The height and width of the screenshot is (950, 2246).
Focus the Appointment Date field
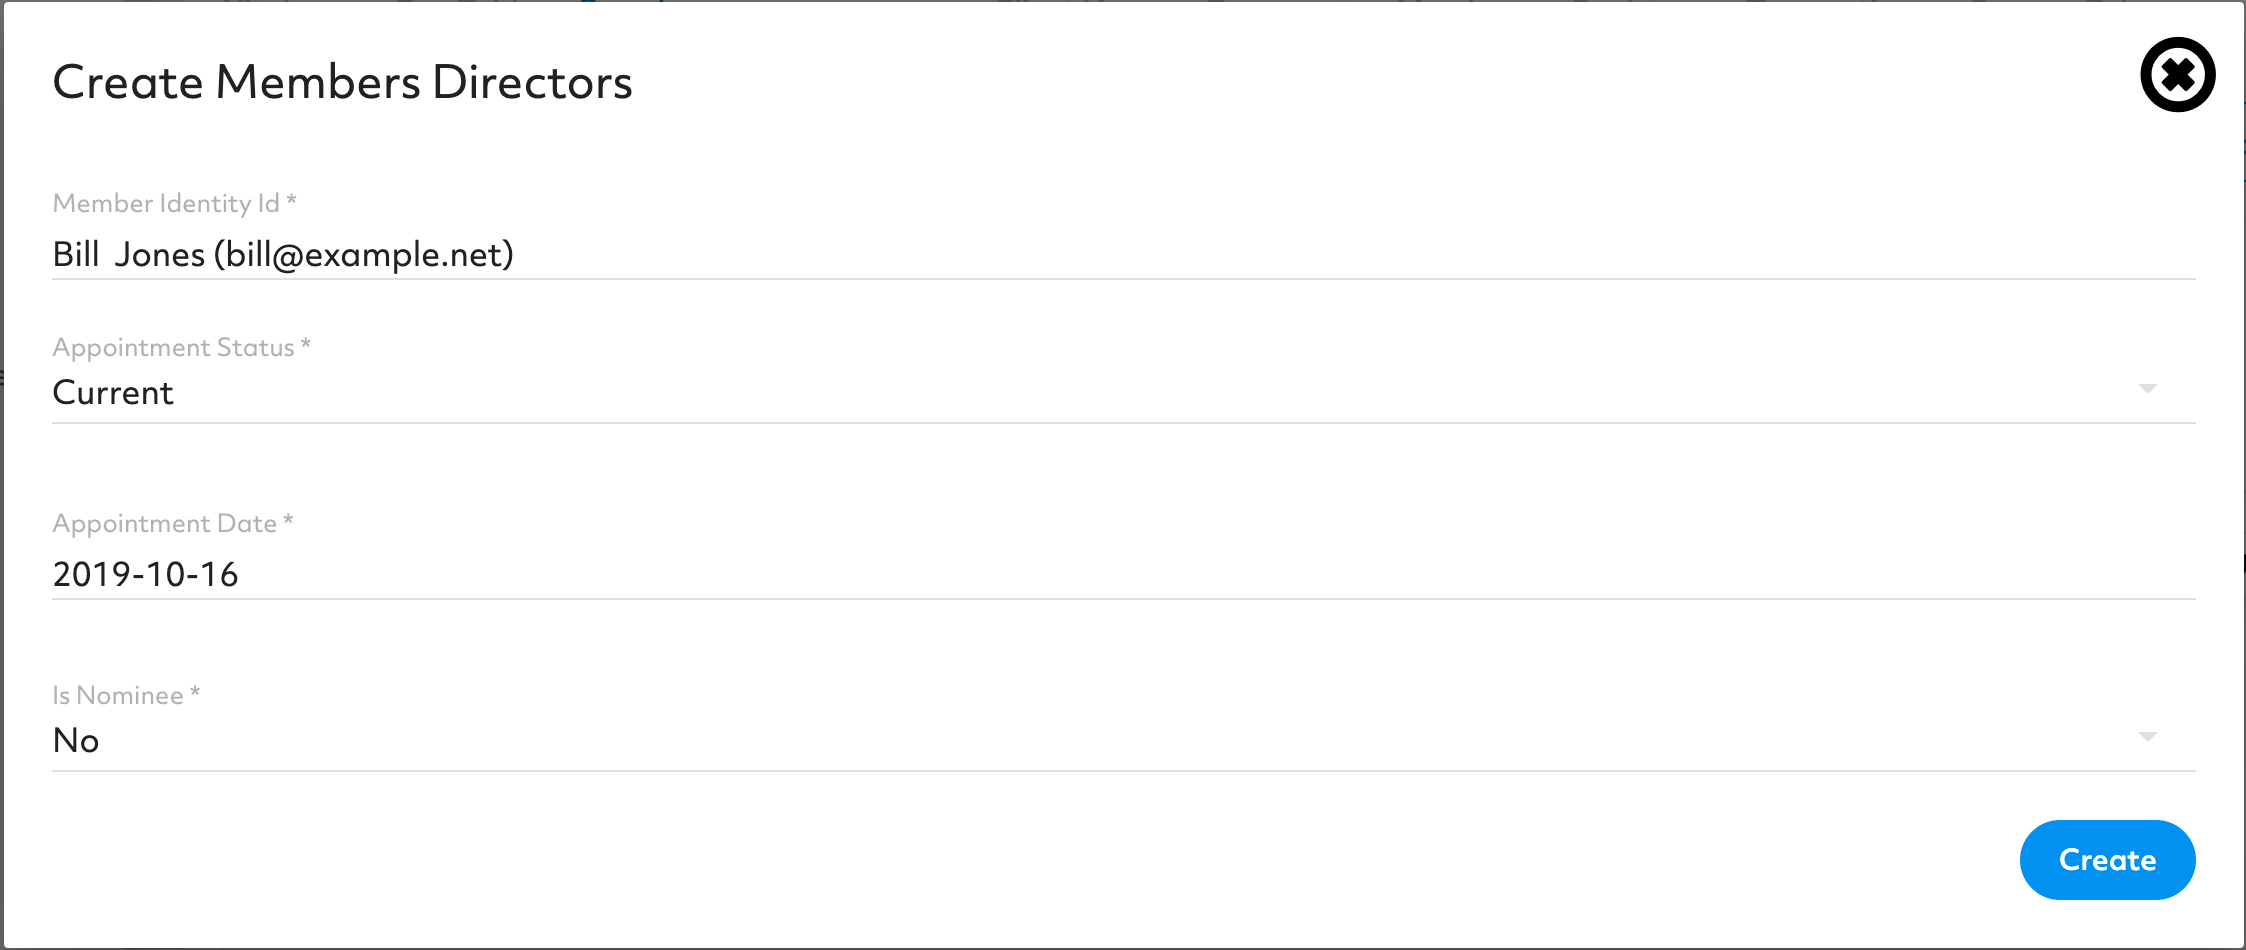click(x=1123, y=575)
